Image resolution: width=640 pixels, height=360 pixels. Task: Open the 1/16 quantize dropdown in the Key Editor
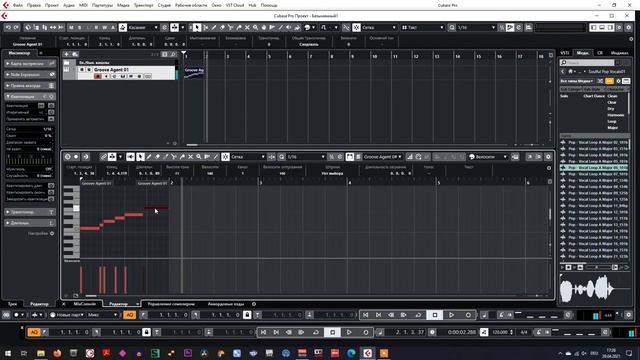coord(306,157)
